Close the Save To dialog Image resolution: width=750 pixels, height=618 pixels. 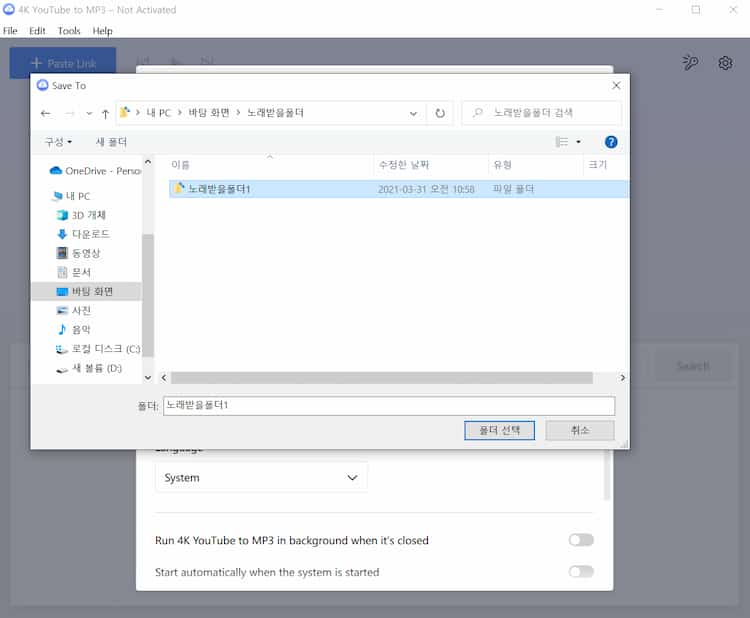pyautogui.click(x=616, y=85)
